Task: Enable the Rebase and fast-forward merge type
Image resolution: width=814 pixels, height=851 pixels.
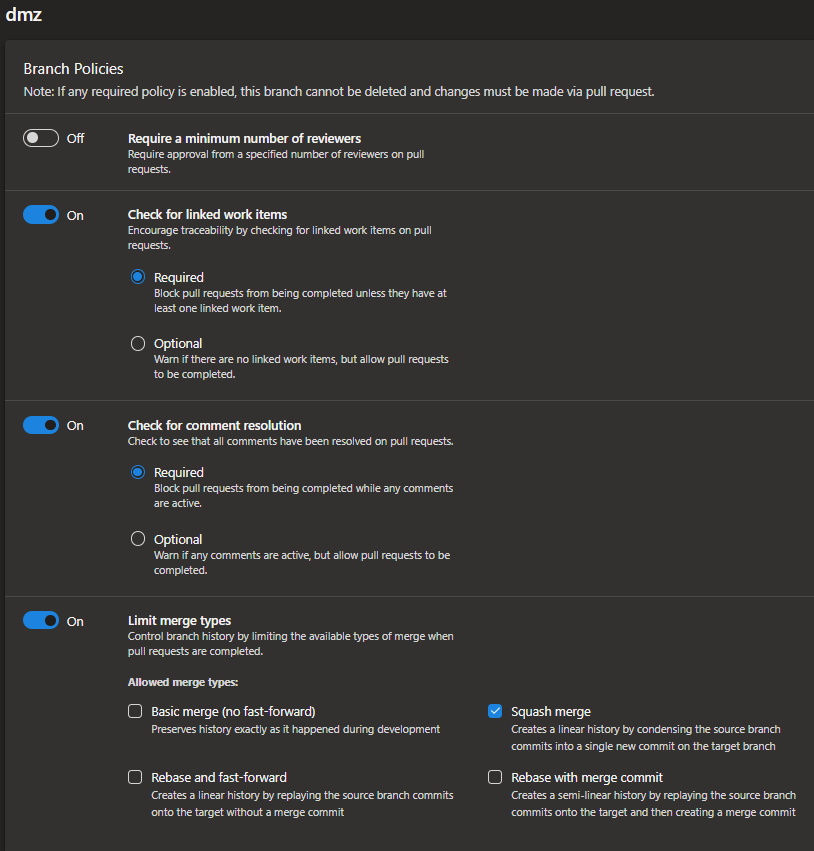Action: click(135, 777)
